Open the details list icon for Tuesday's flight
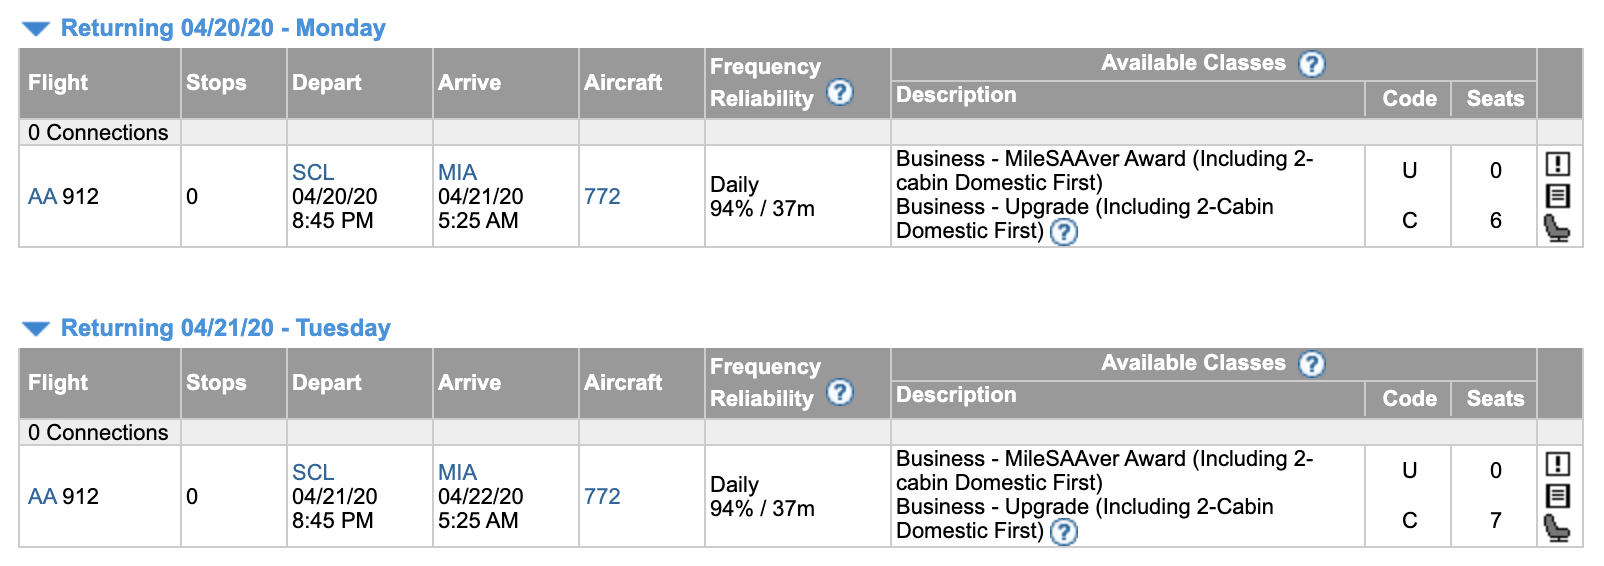This screenshot has height=566, width=1604. coord(1558,496)
